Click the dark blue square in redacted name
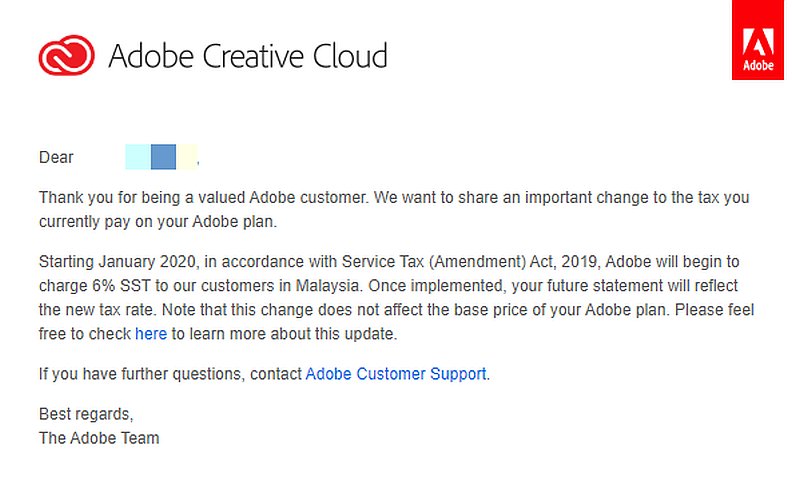The width and height of the screenshot is (800, 489). pyautogui.click(x=163, y=157)
